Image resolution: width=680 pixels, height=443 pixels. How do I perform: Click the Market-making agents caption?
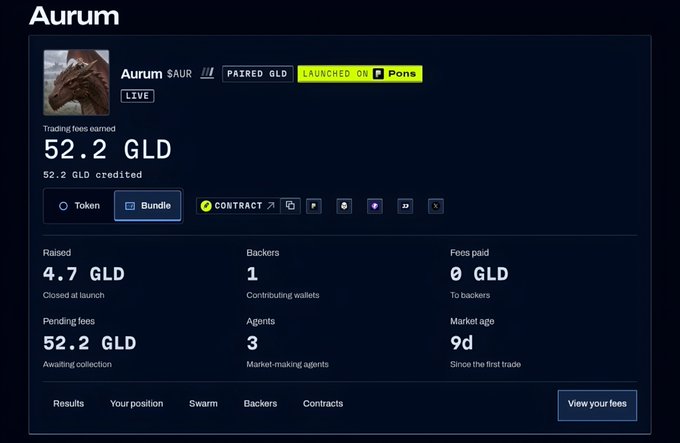[x=288, y=365]
